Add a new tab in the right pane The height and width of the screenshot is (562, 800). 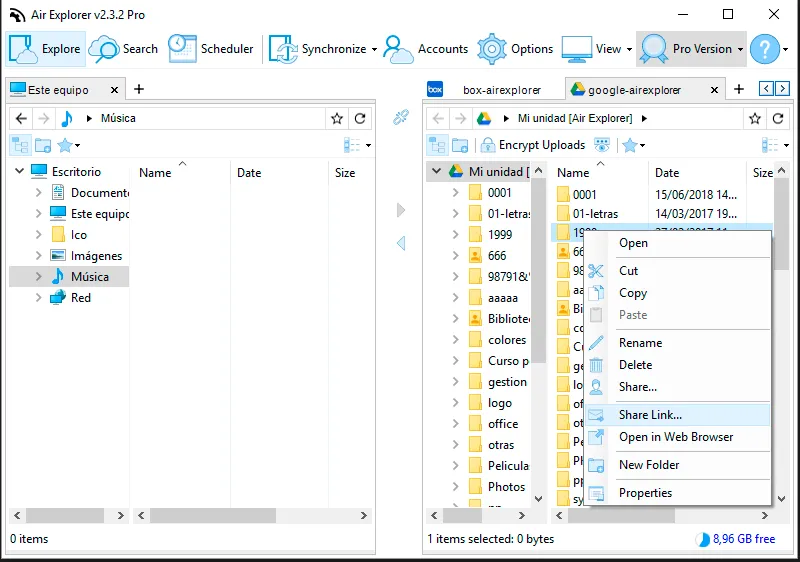coord(739,89)
